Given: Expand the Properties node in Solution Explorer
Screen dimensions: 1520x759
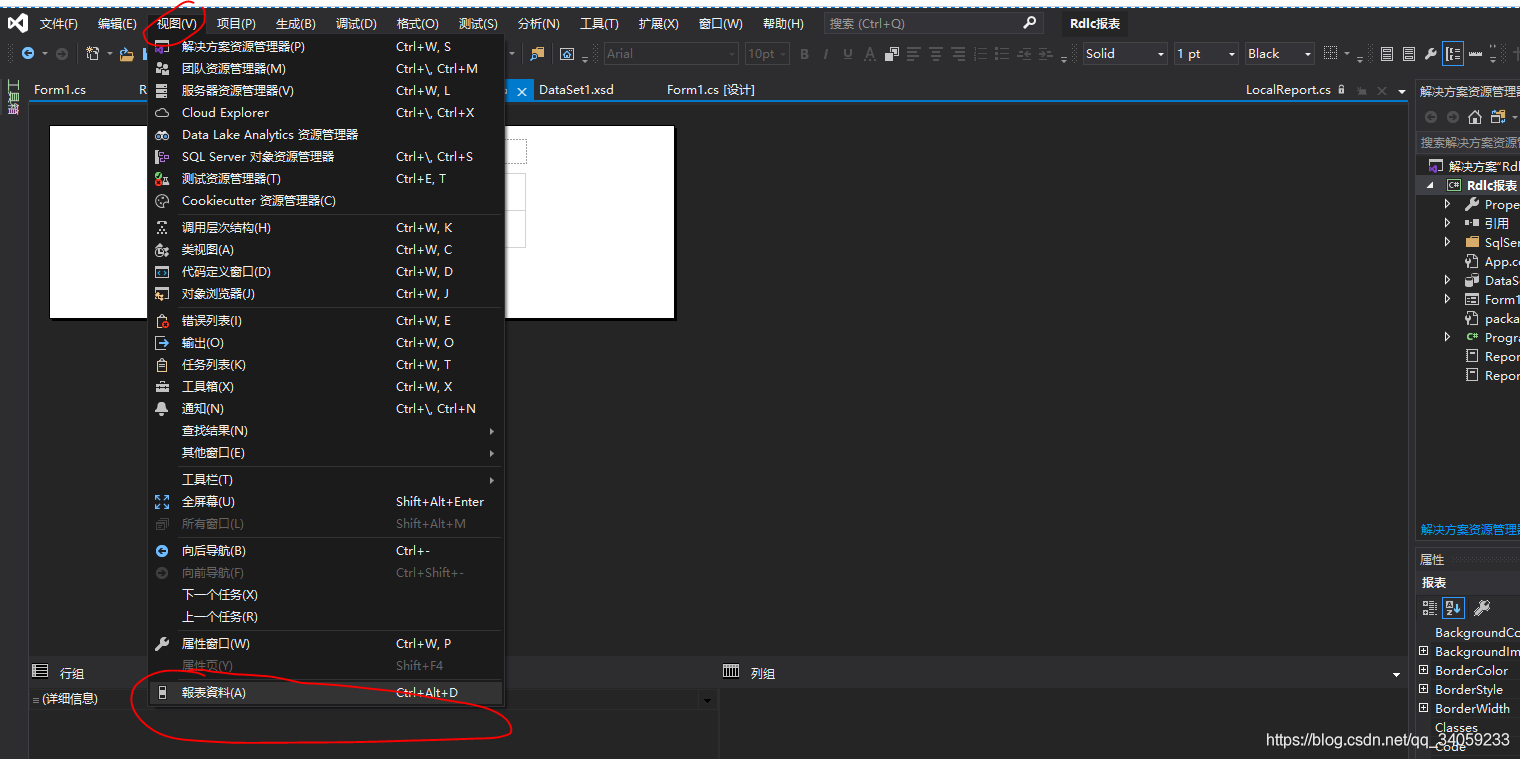Looking at the screenshot, I should point(1447,204).
